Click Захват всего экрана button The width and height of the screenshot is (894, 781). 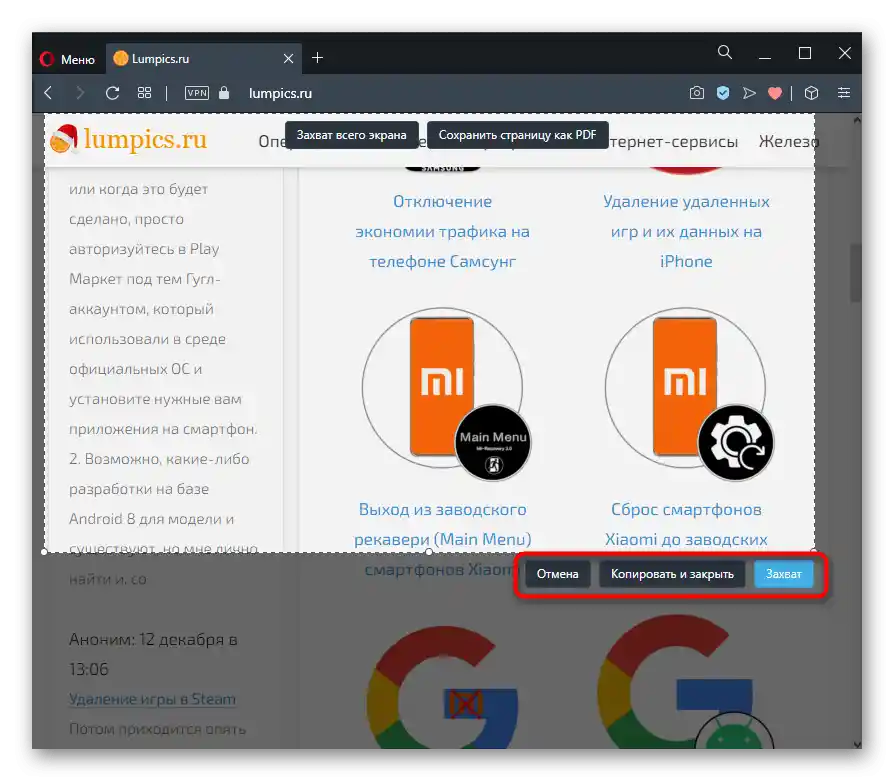(x=351, y=135)
